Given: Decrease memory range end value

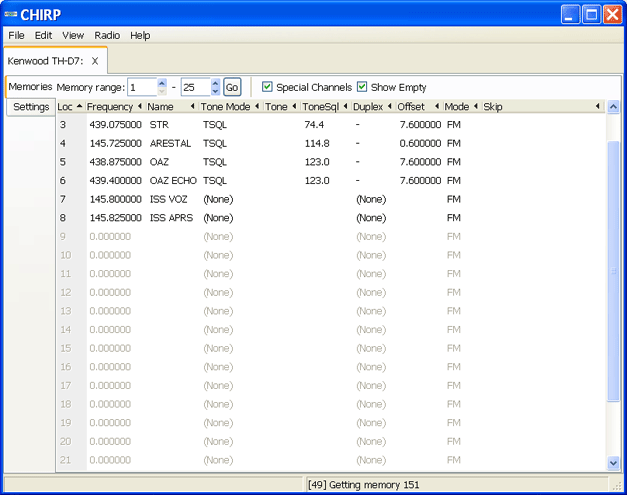Looking at the screenshot, I should (x=215, y=92).
